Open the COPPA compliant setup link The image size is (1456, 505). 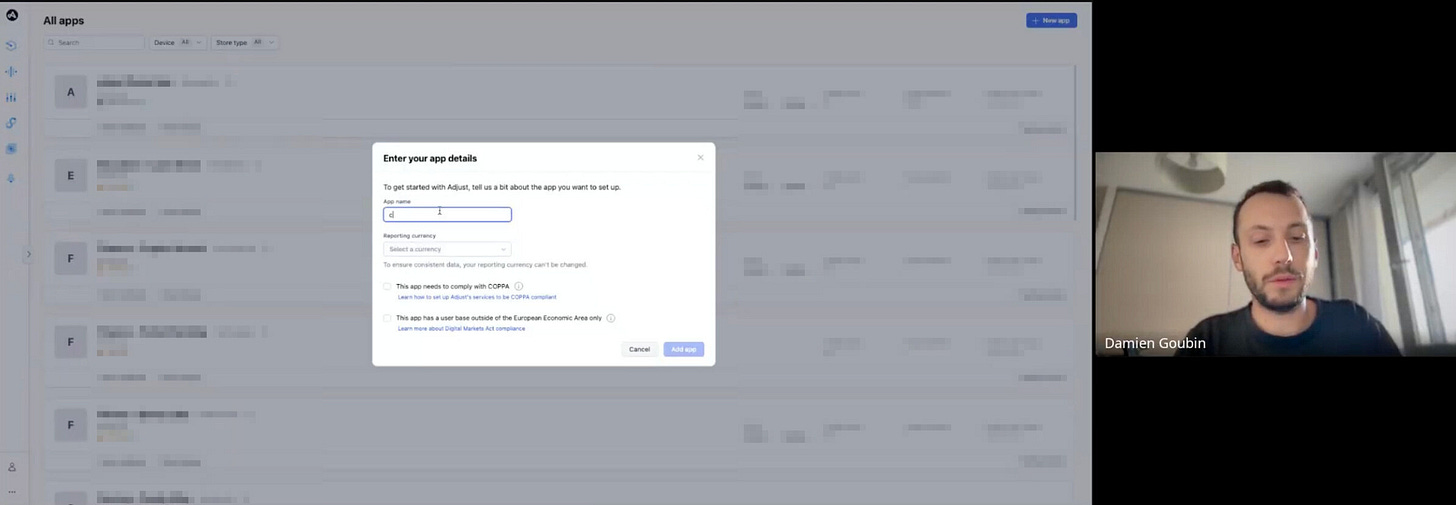(477, 297)
